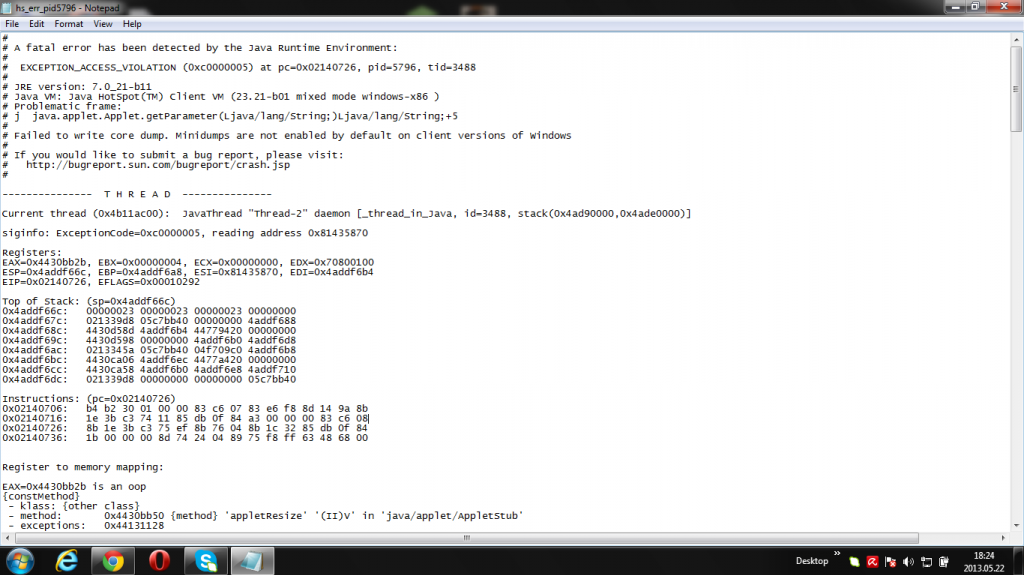The height and width of the screenshot is (575, 1024).
Task: Click the 'appletResize' method line
Action: point(266,516)
